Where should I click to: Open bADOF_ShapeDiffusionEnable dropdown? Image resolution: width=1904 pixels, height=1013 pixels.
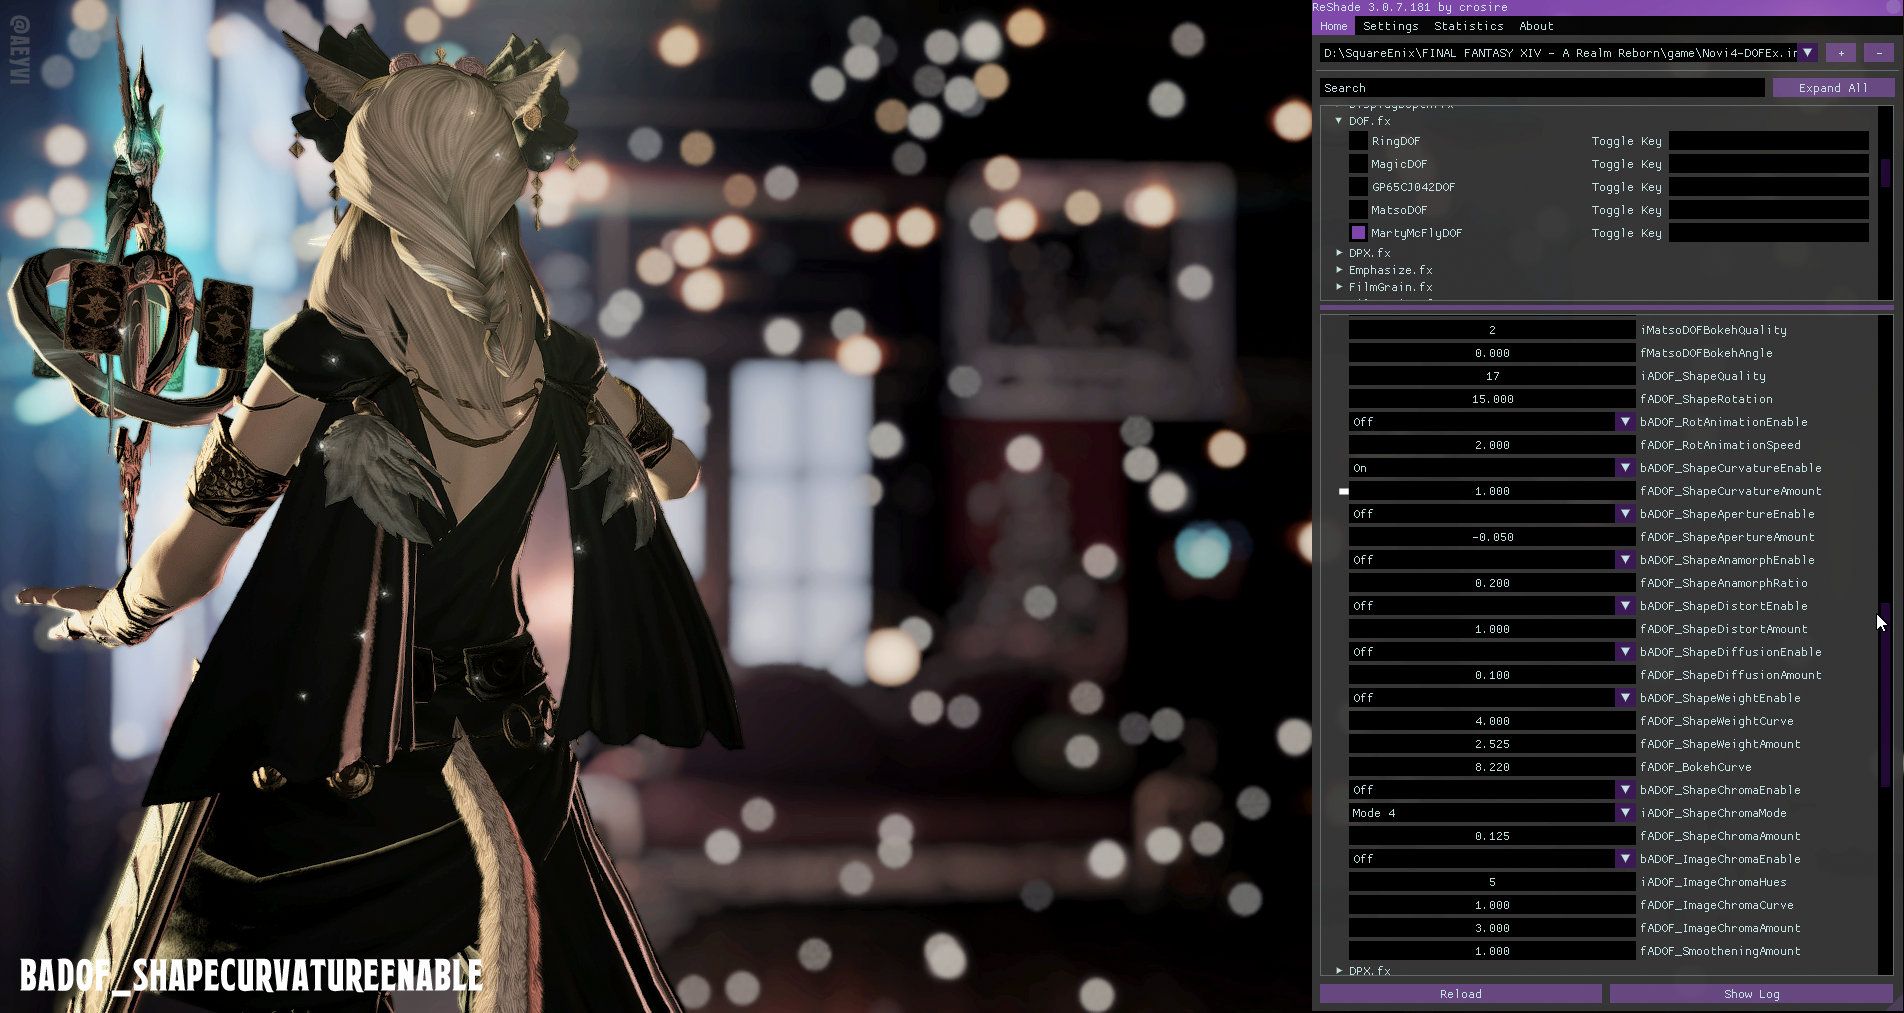(1491, 652)
